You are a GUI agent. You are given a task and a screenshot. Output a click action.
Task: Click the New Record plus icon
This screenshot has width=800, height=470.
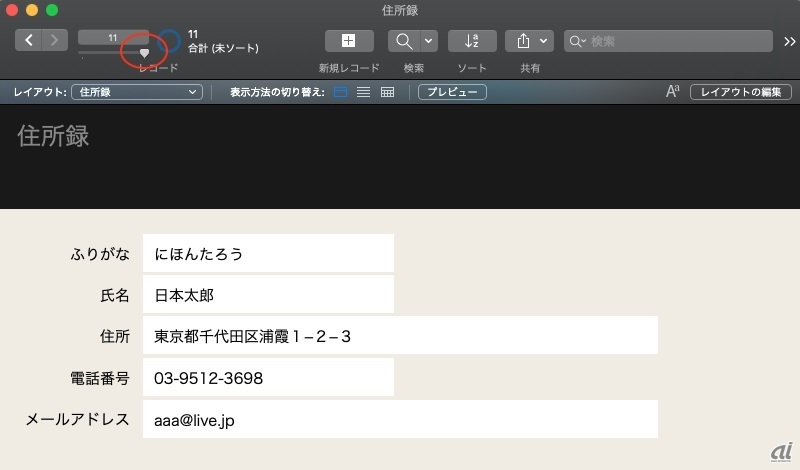(x=348, y=41)
